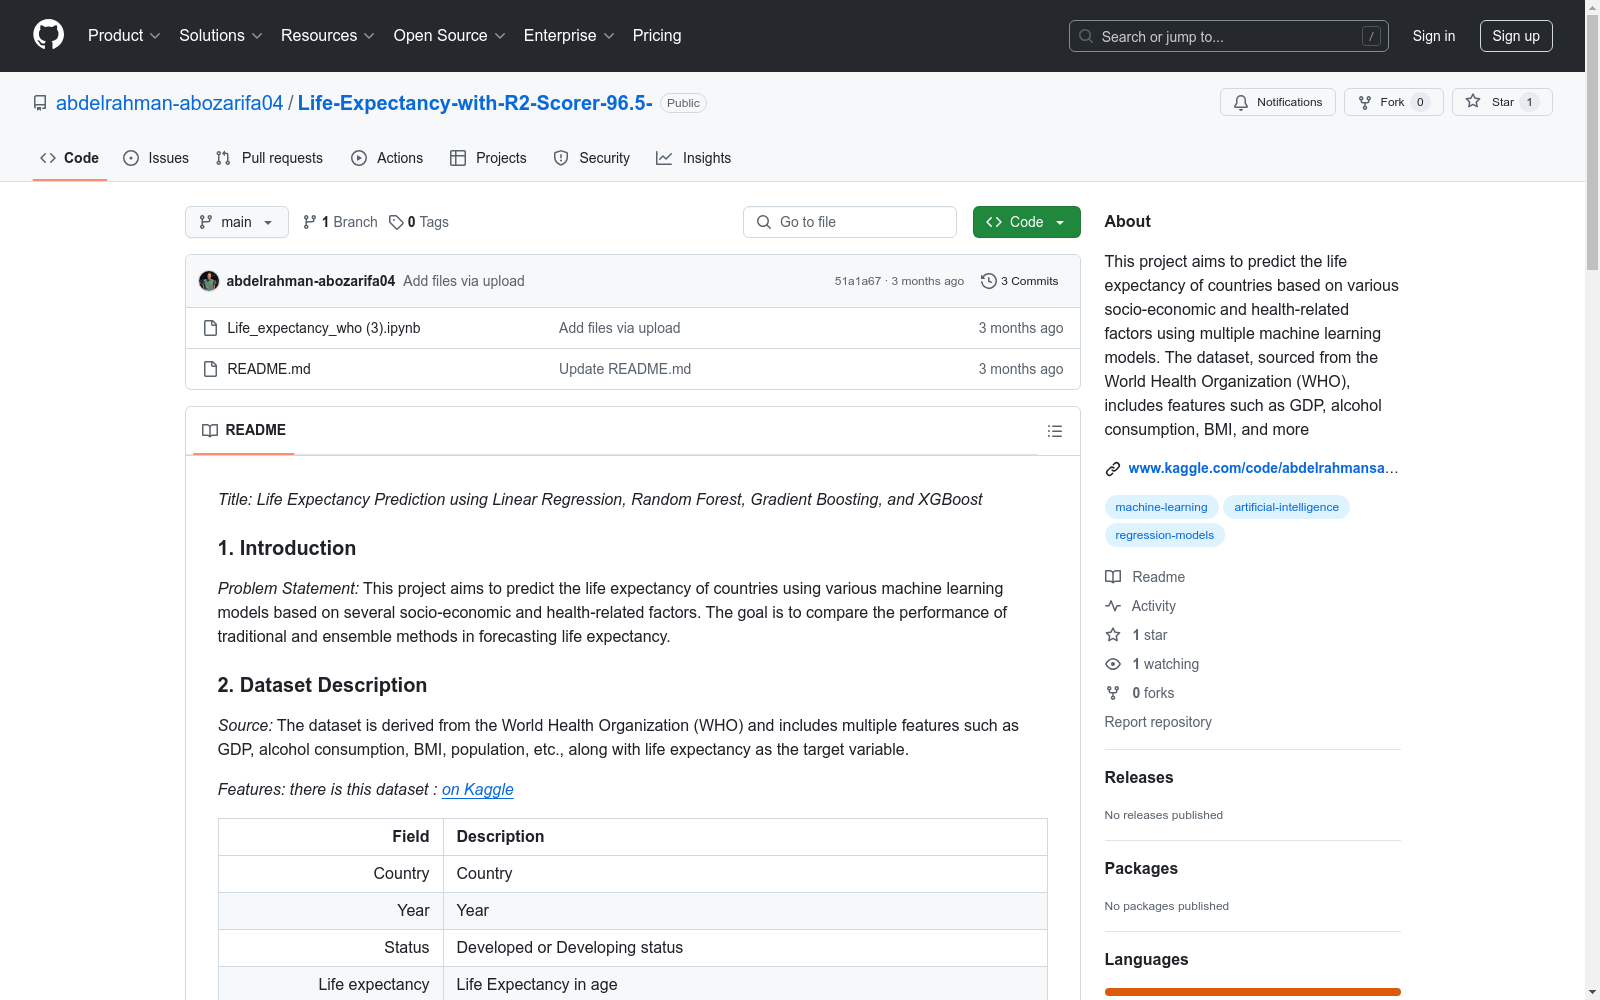Click the branch icon next to 1 Branch
The image size is (1600, 1000).
point(310,222)
